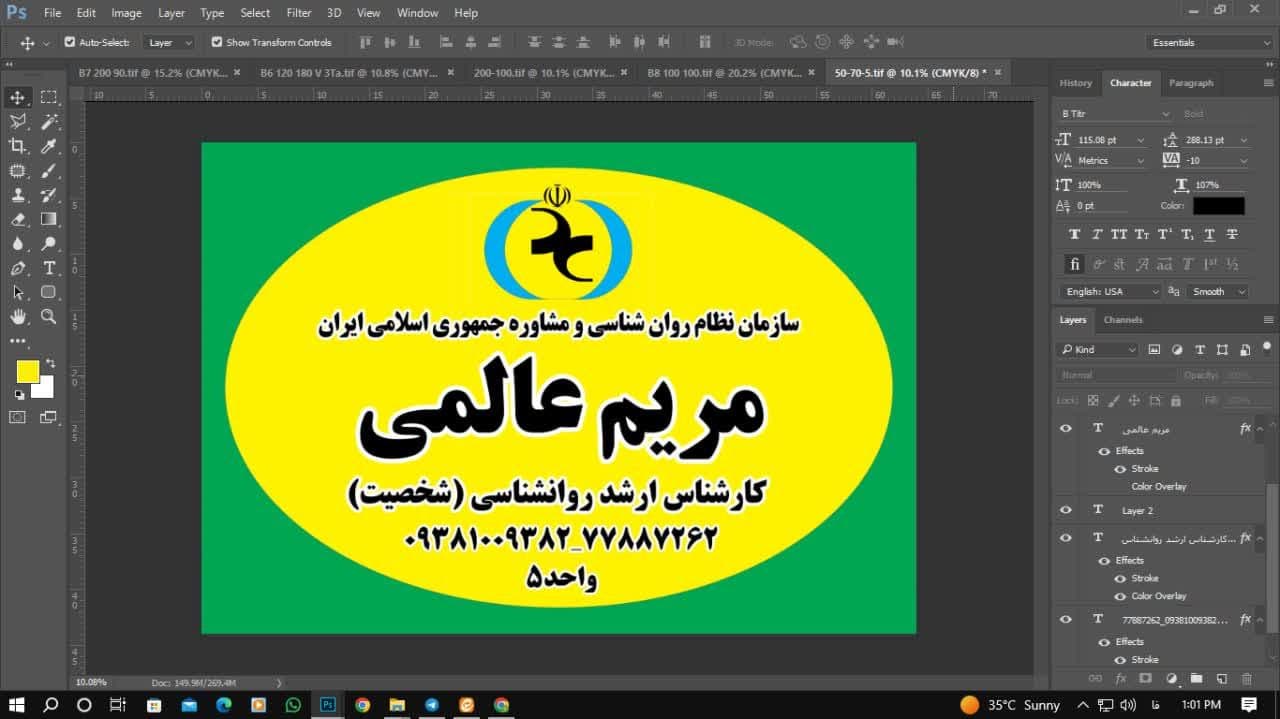The height and width of the screenshot is (719, 1280).
Task: Select the Rectangular Marquee tool
Action: click(48, 97)
